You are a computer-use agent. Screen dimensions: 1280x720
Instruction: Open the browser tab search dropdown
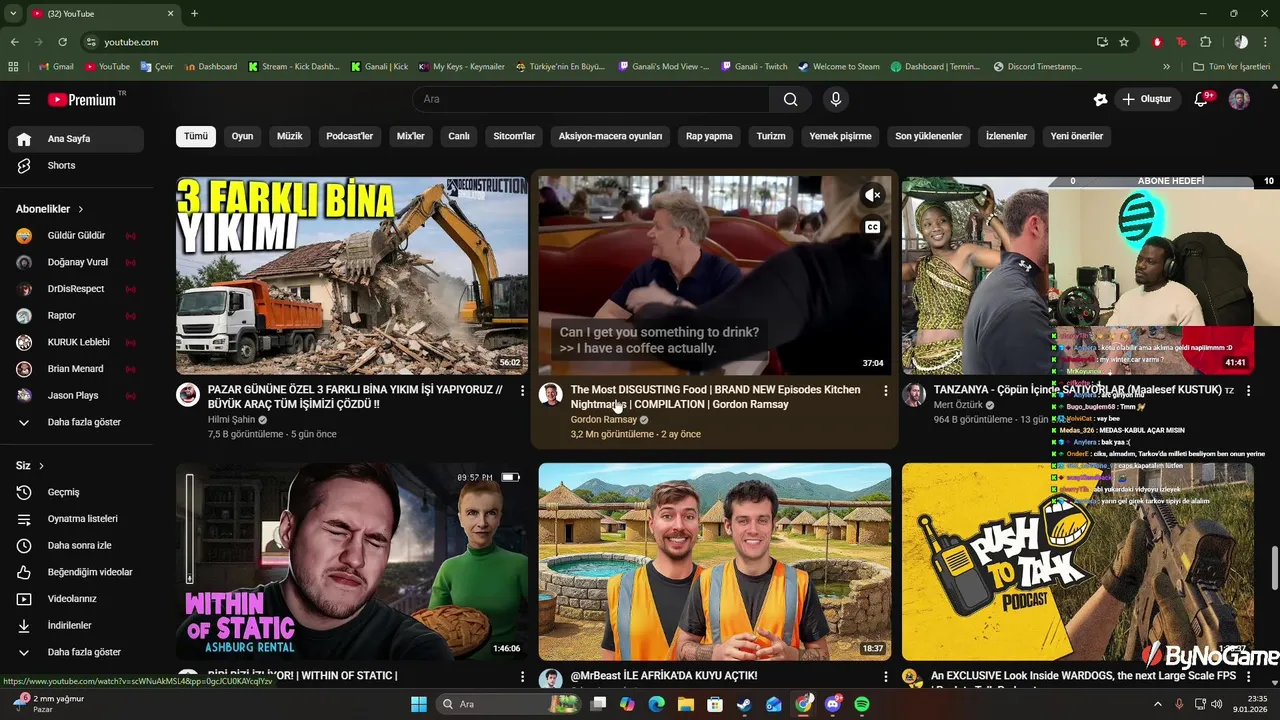pos(13,13)
